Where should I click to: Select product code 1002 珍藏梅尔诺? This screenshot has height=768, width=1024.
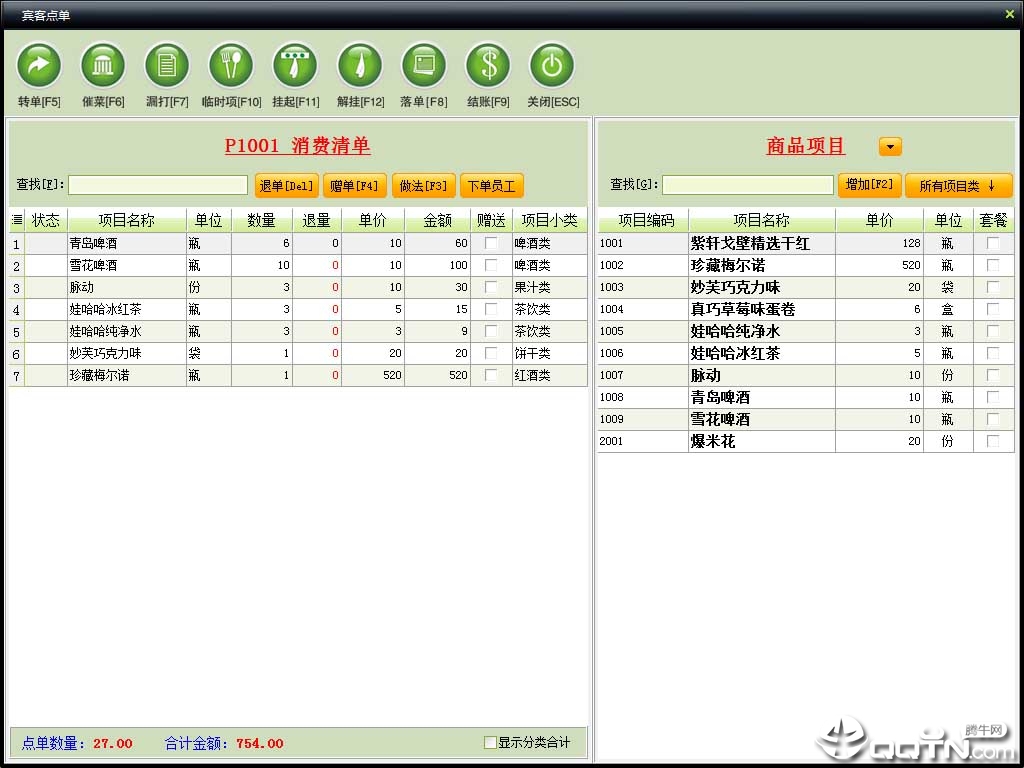point(806,265)
